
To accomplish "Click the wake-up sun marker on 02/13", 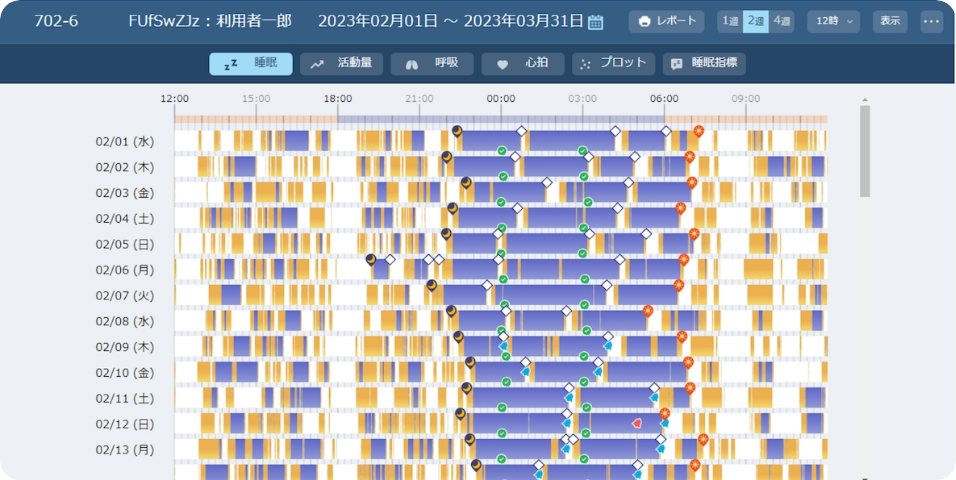I will coord(703,439).
